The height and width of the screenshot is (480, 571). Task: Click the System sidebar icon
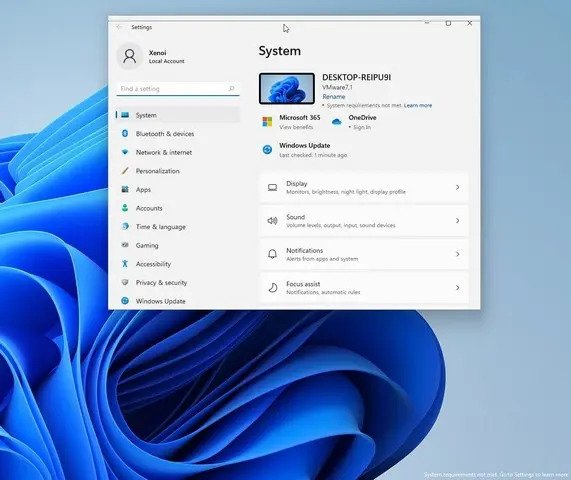(x=125, y=115)
